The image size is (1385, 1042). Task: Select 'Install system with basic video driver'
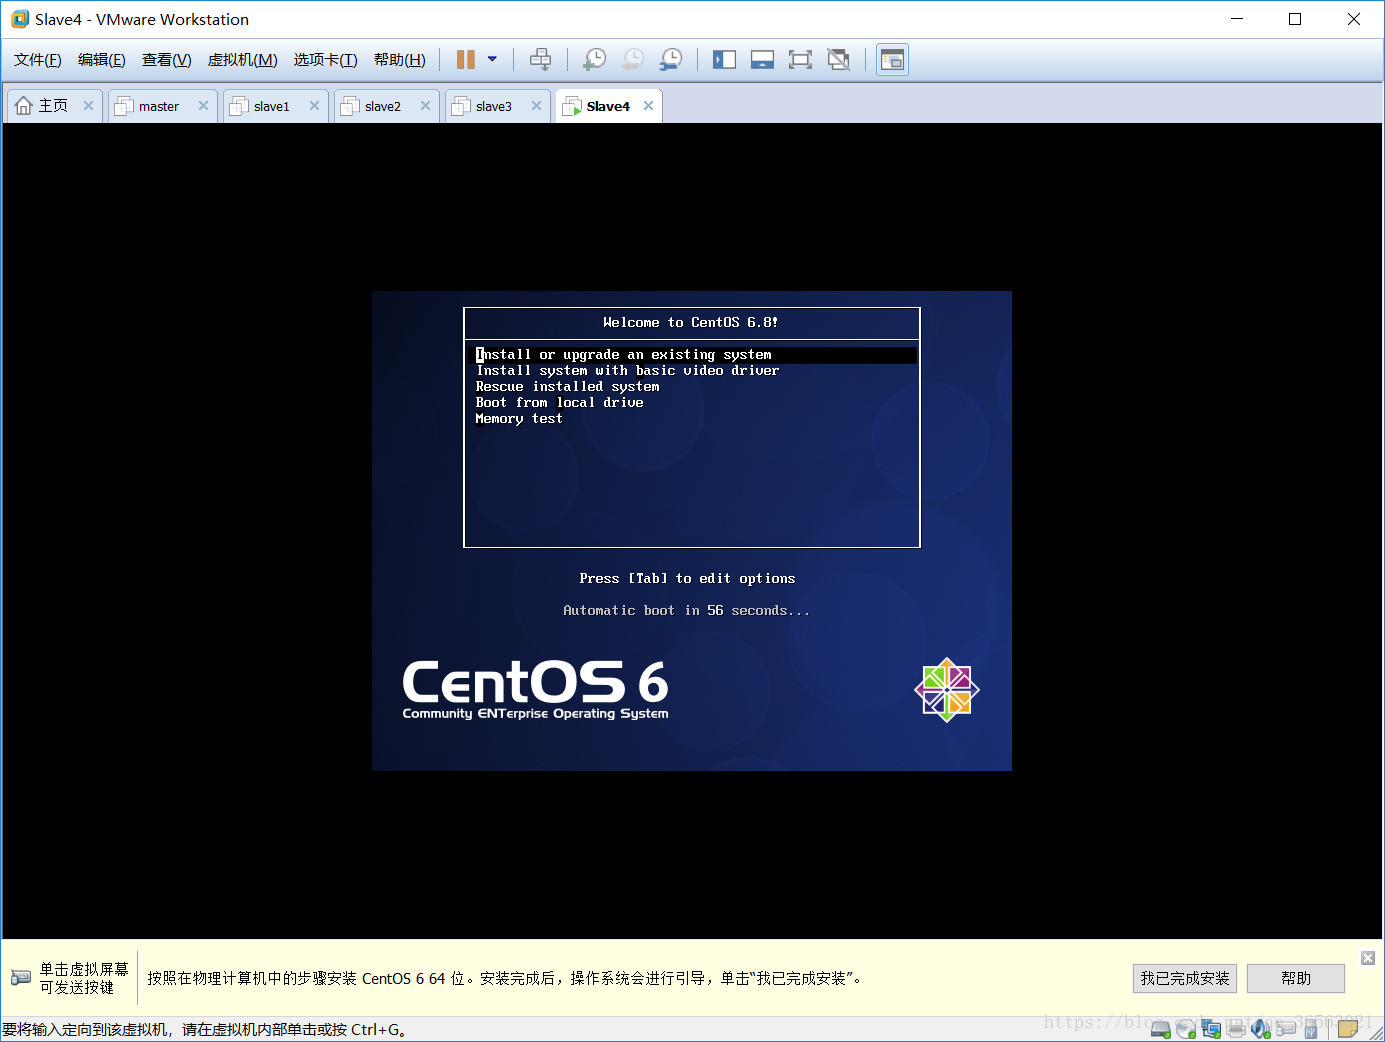tap(627, 371)
